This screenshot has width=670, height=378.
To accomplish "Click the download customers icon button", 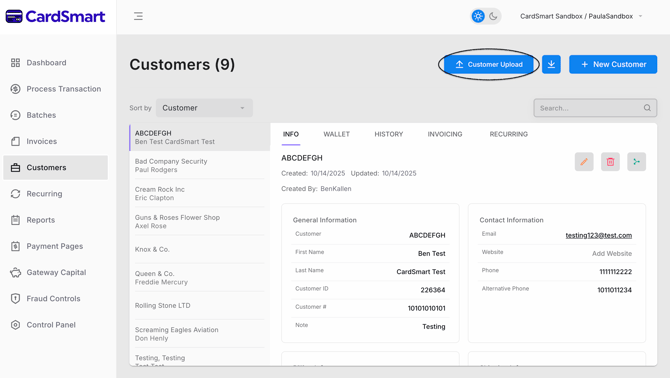I will click(x=551, y=64).
